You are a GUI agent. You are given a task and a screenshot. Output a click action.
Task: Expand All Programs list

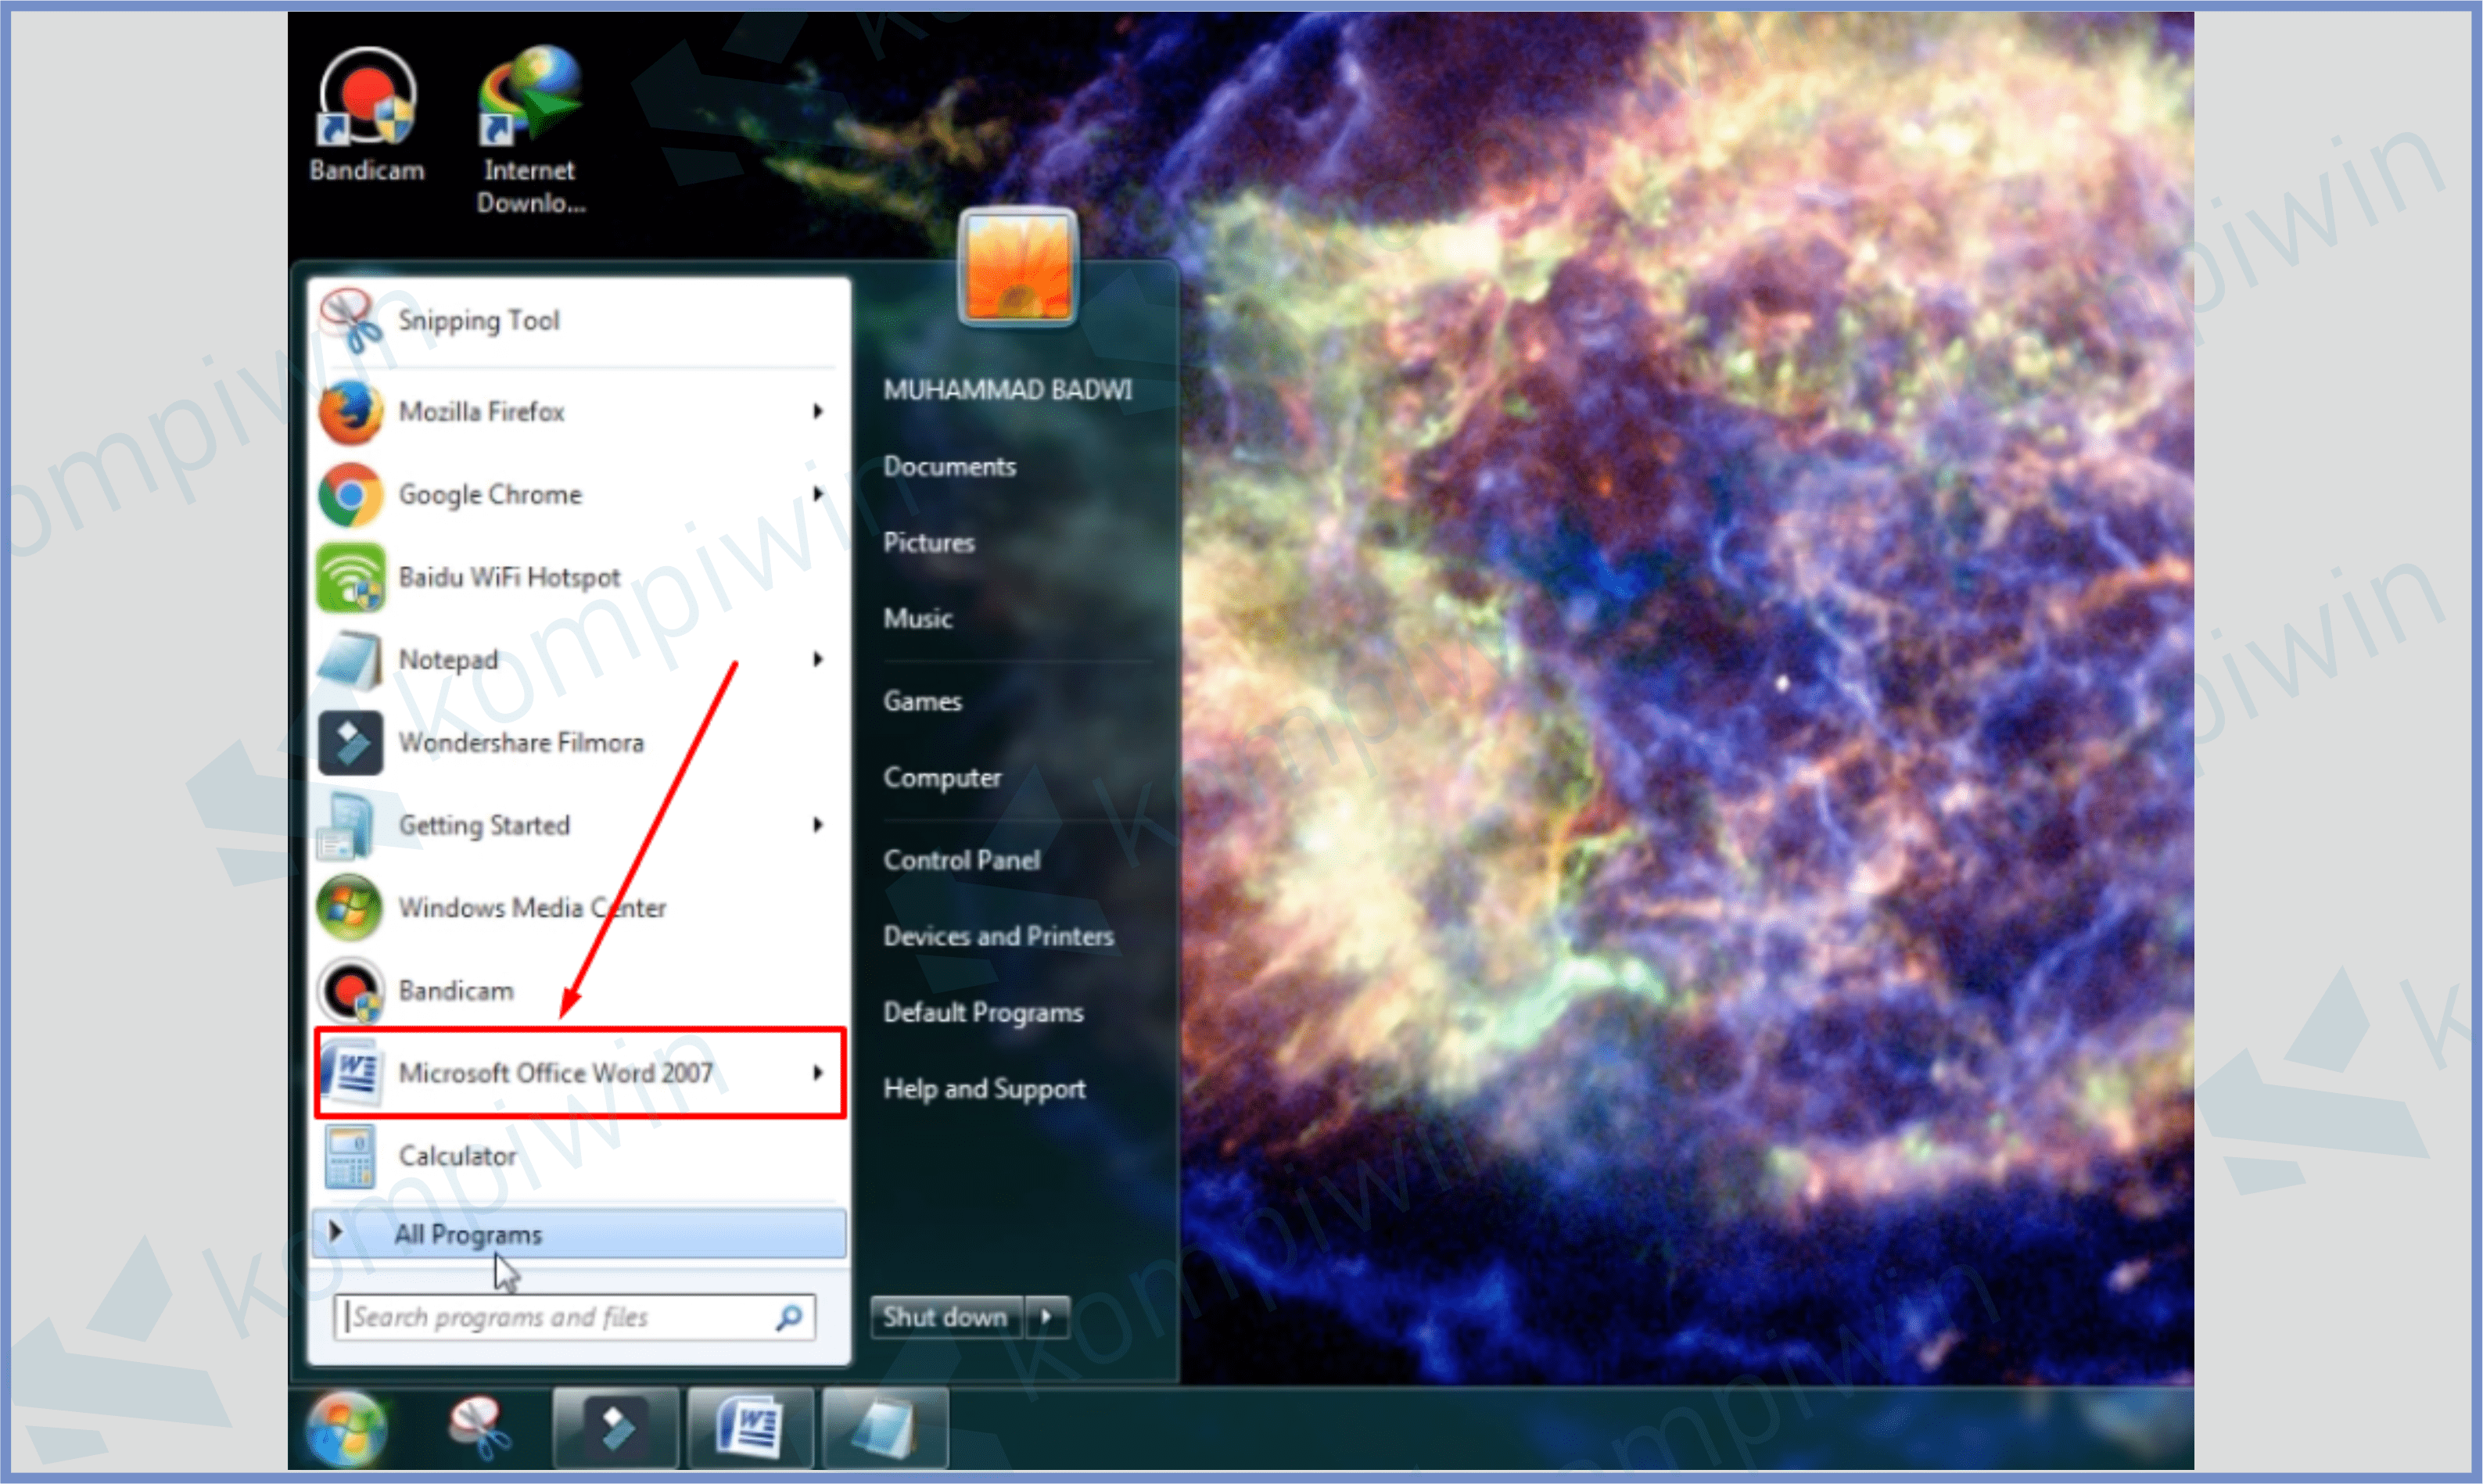pos(579,1234)
